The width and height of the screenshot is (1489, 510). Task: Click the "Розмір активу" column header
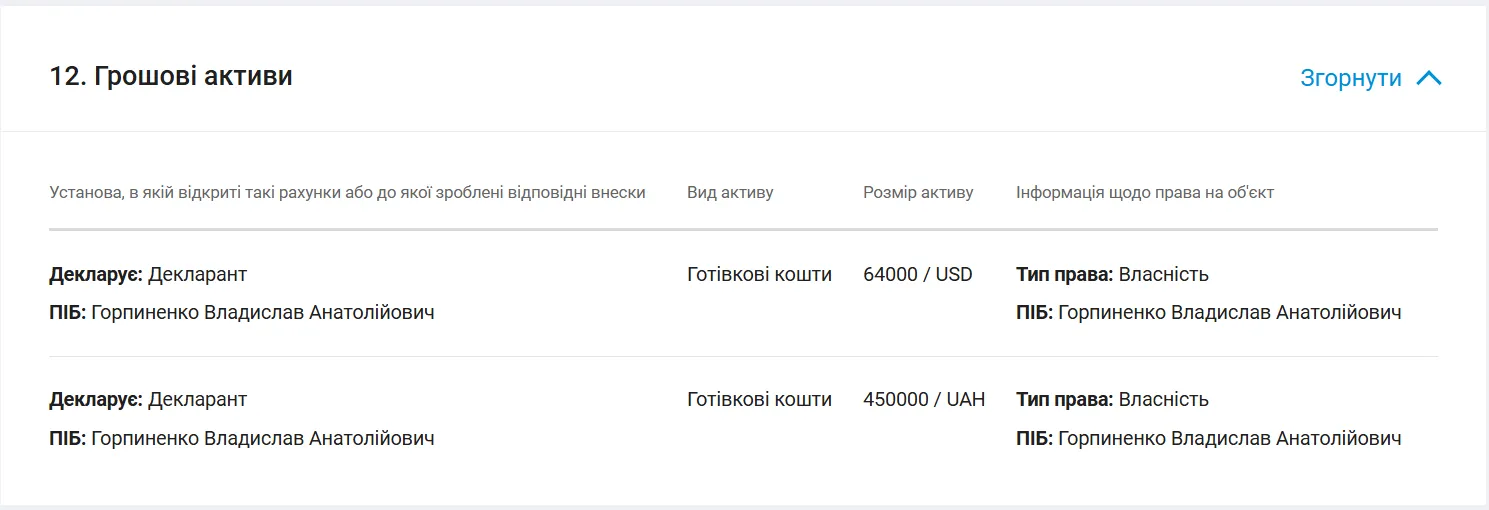[x=918, y=192]
